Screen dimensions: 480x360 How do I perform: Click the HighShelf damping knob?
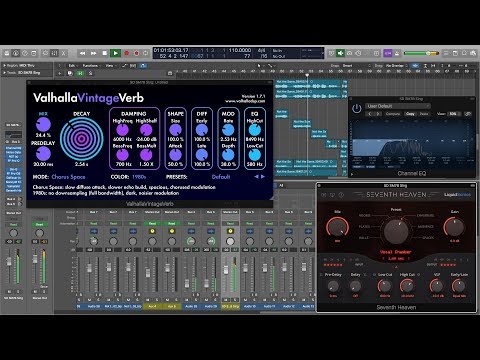pyautogui.click(x=146, y=130)
